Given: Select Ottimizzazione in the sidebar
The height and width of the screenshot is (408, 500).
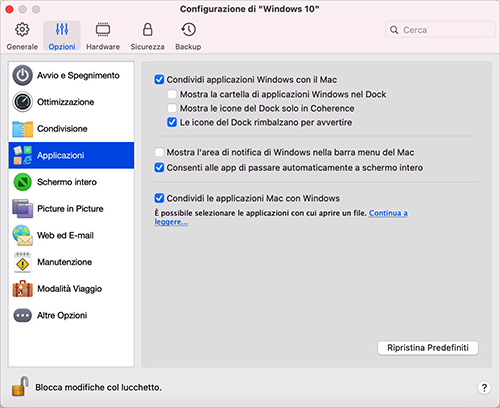Looking at the screenshot, I should pyautogui.click(x=65, y=102).
